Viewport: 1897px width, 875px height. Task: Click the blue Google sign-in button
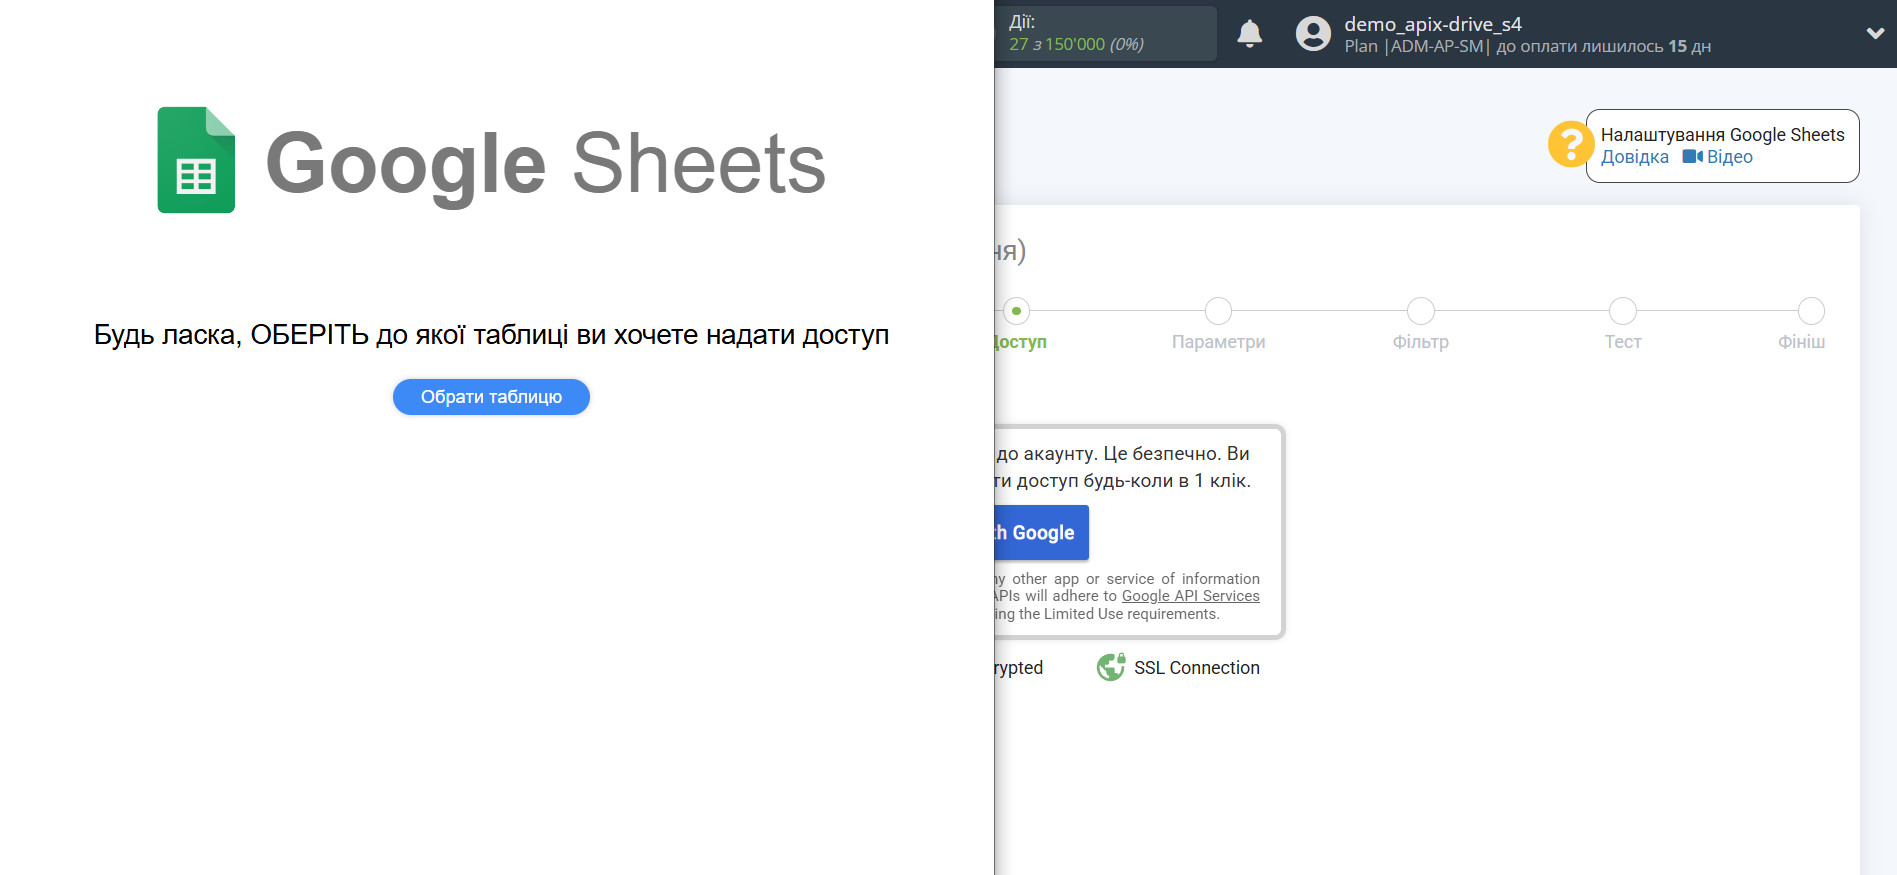pos(1041,533)
